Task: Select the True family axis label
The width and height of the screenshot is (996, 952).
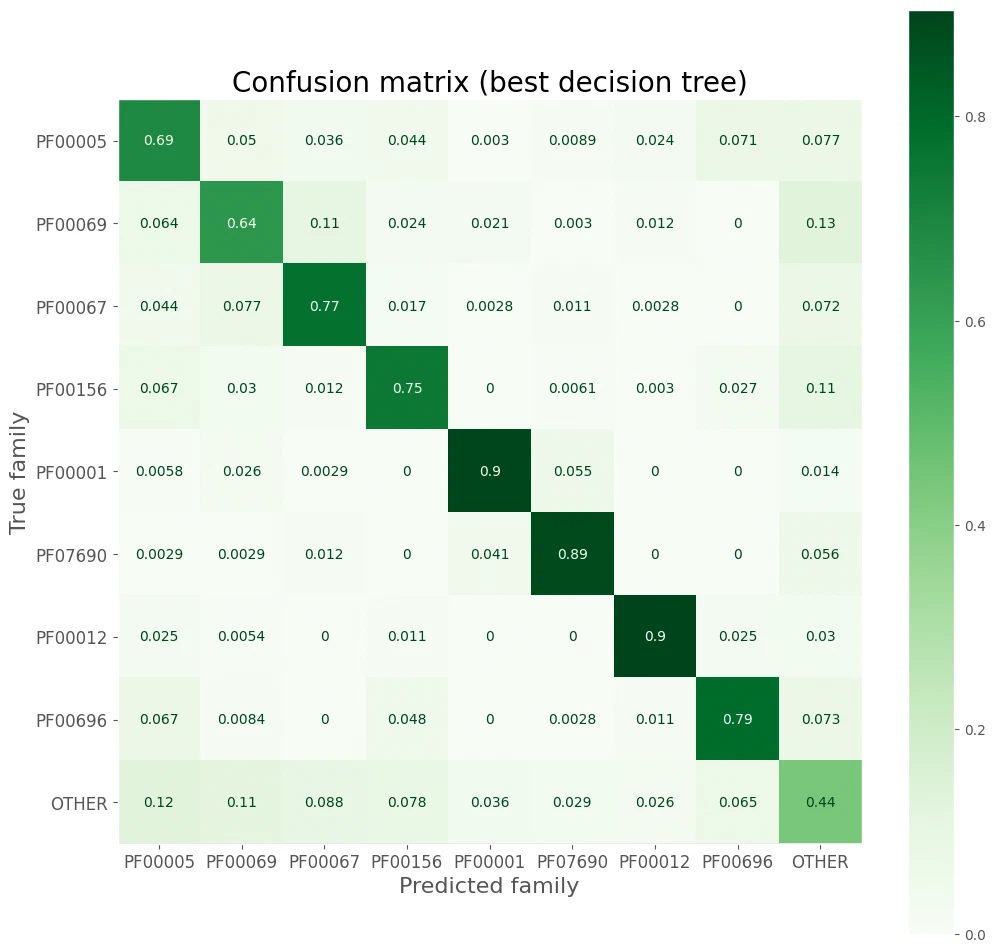Action: [18, 473]
